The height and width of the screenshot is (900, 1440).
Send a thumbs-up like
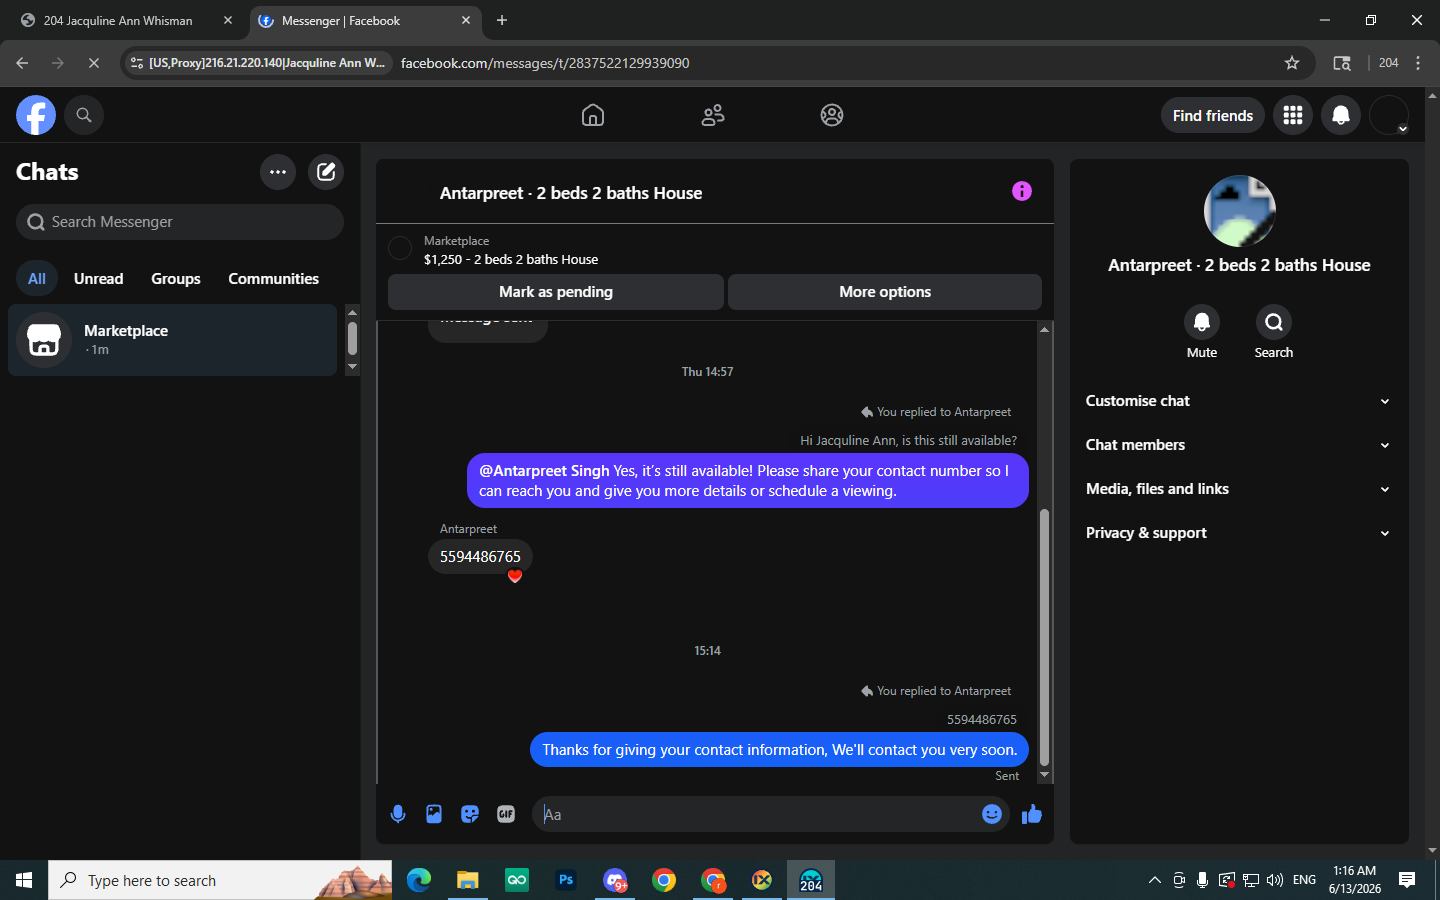pos(1032,814)
